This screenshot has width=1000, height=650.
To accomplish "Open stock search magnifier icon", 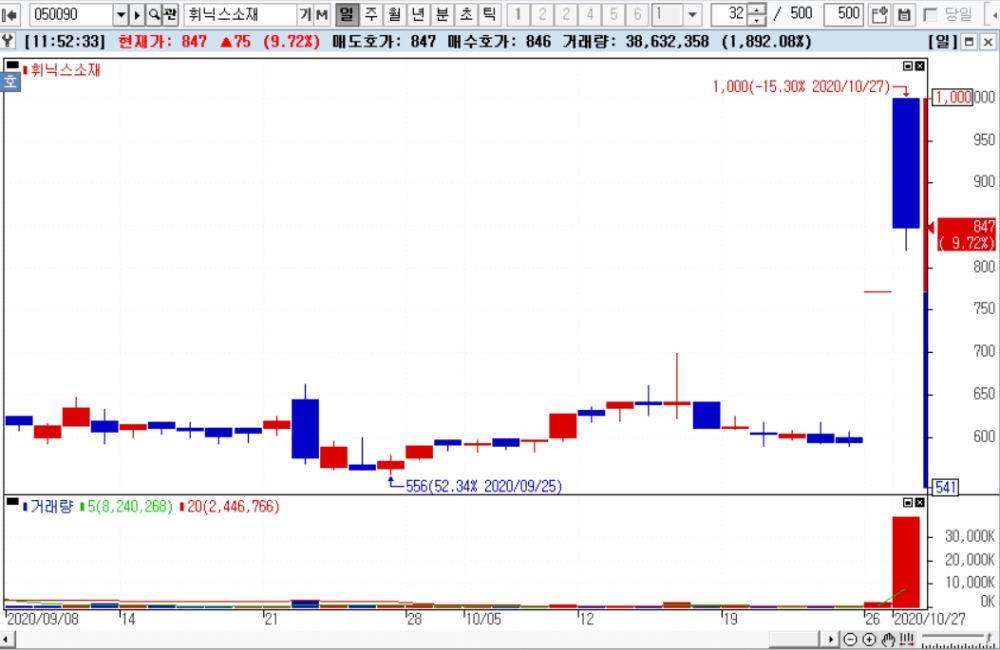I will [154, 14].
